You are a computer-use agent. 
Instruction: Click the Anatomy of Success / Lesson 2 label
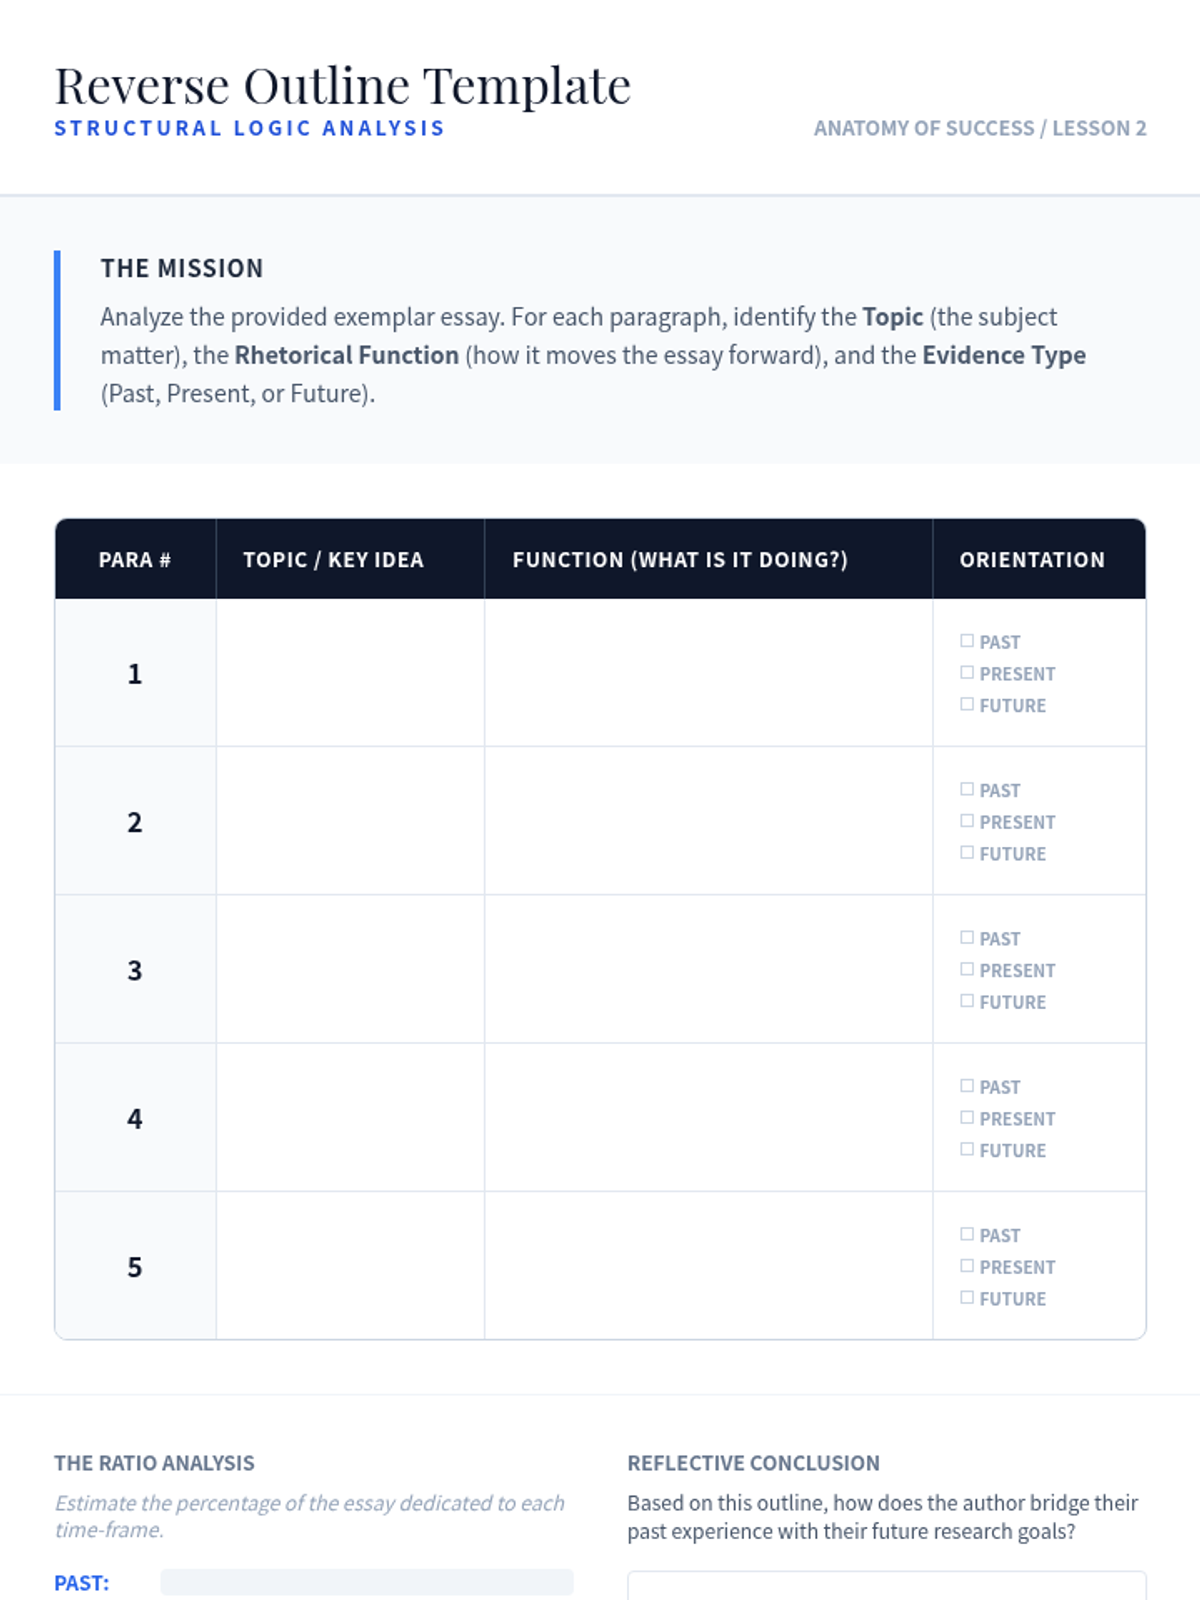[x=980, y=128]
